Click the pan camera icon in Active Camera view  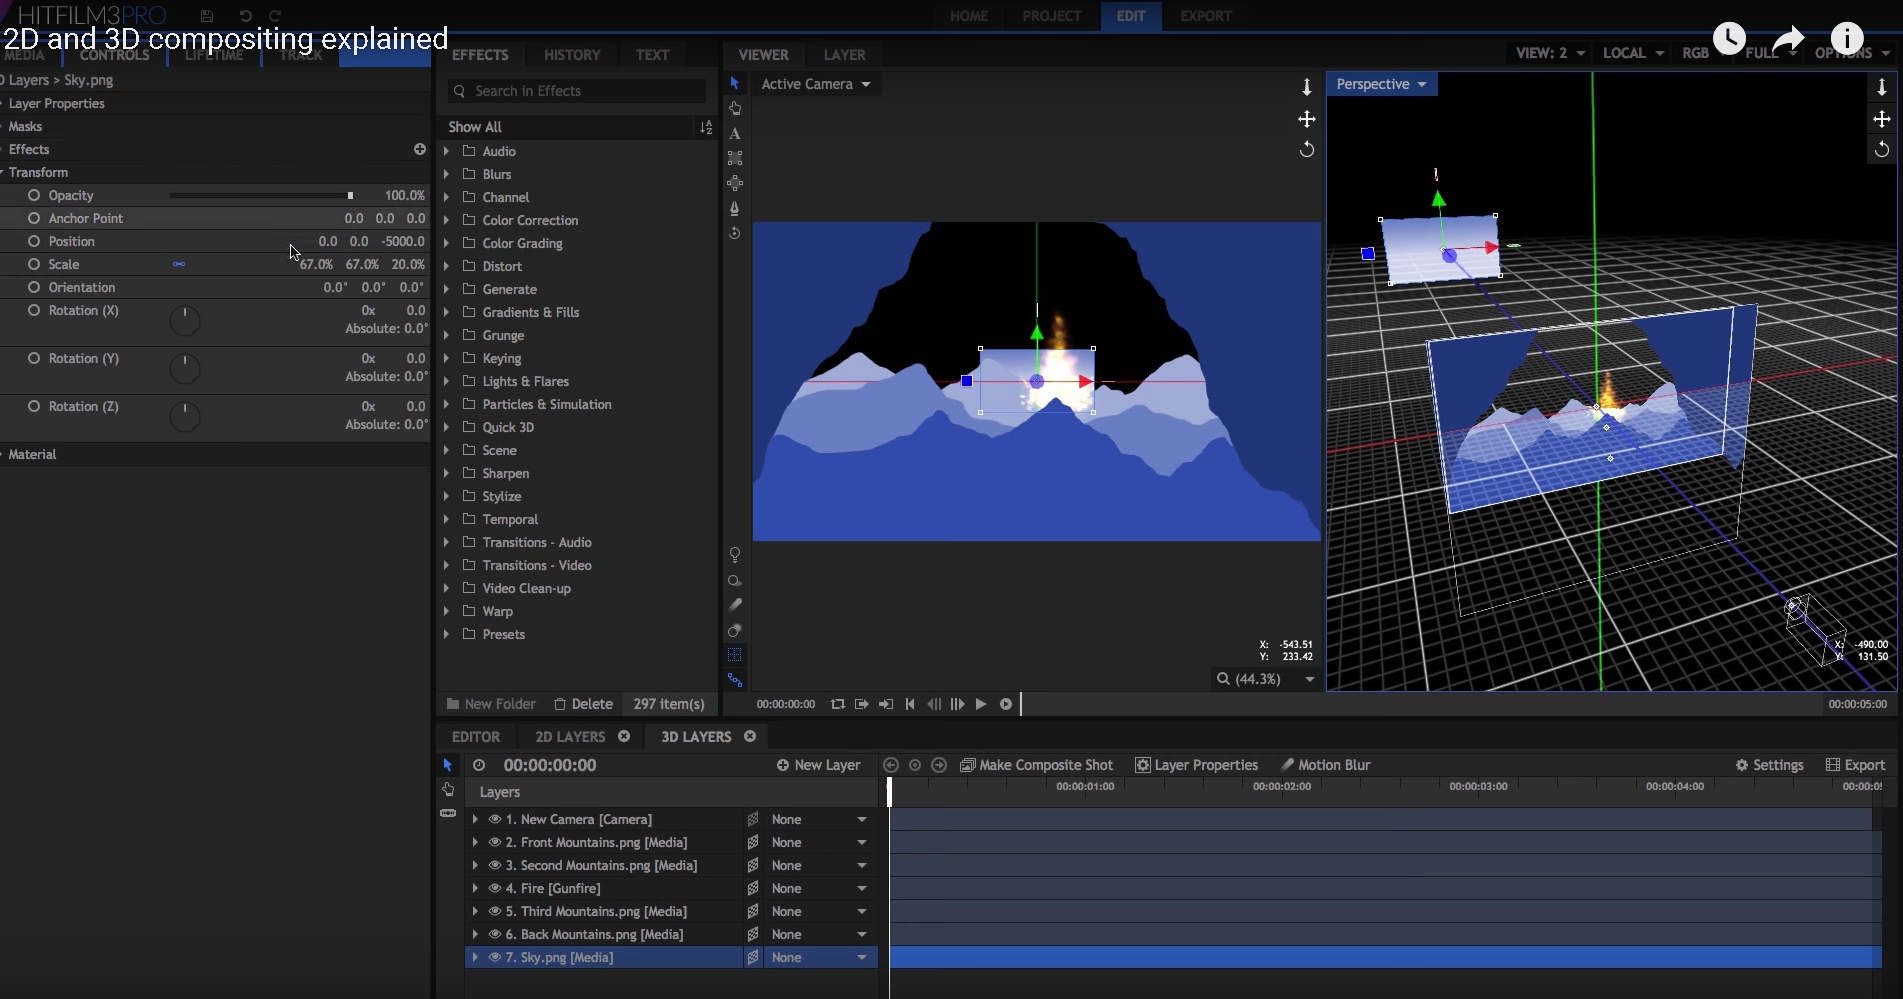(x=1306, y=119)
